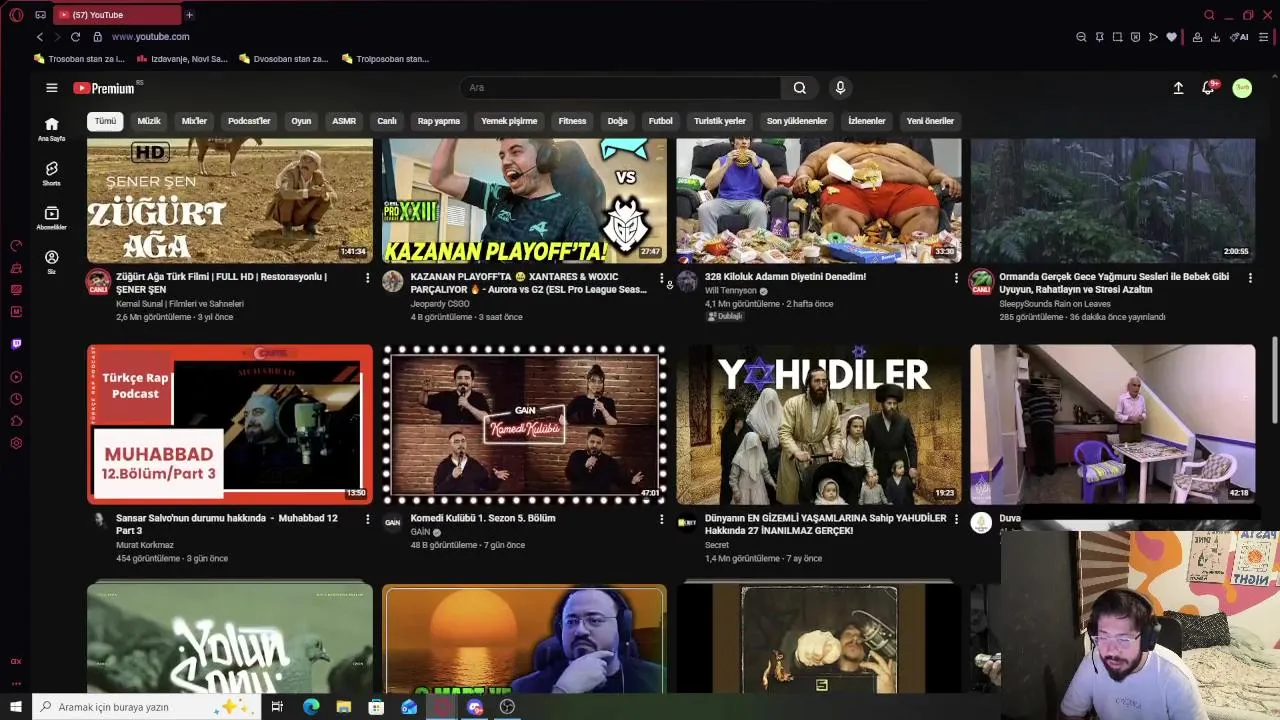Open the YAHUDİLER video thumbnail
The width and height of the screenshot is (1280, 720).
click(819, 425)
